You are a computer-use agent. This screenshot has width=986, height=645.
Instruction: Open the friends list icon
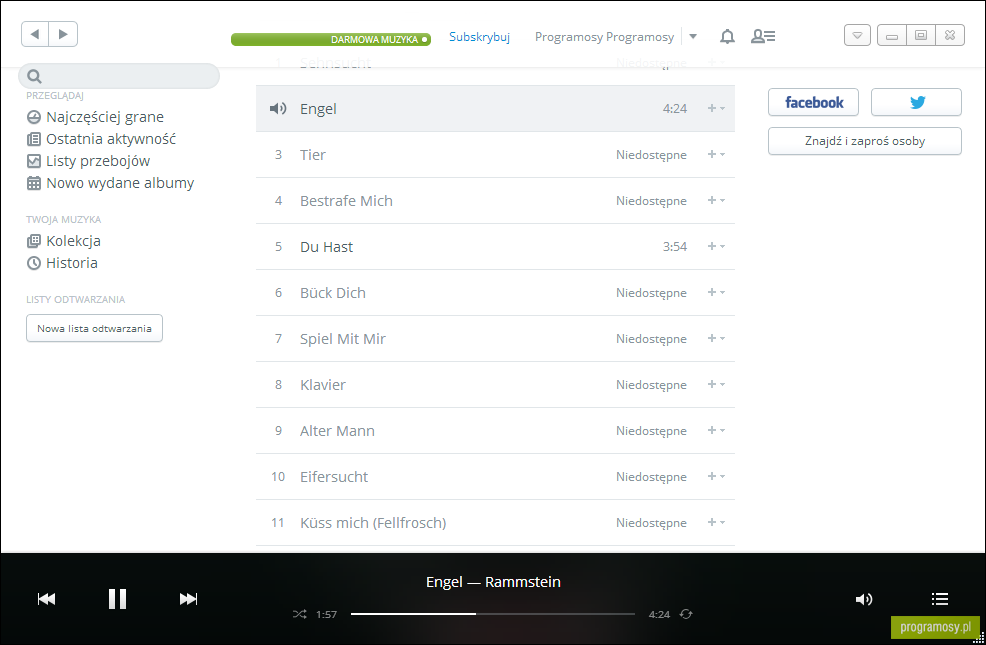tap(763, 36)
